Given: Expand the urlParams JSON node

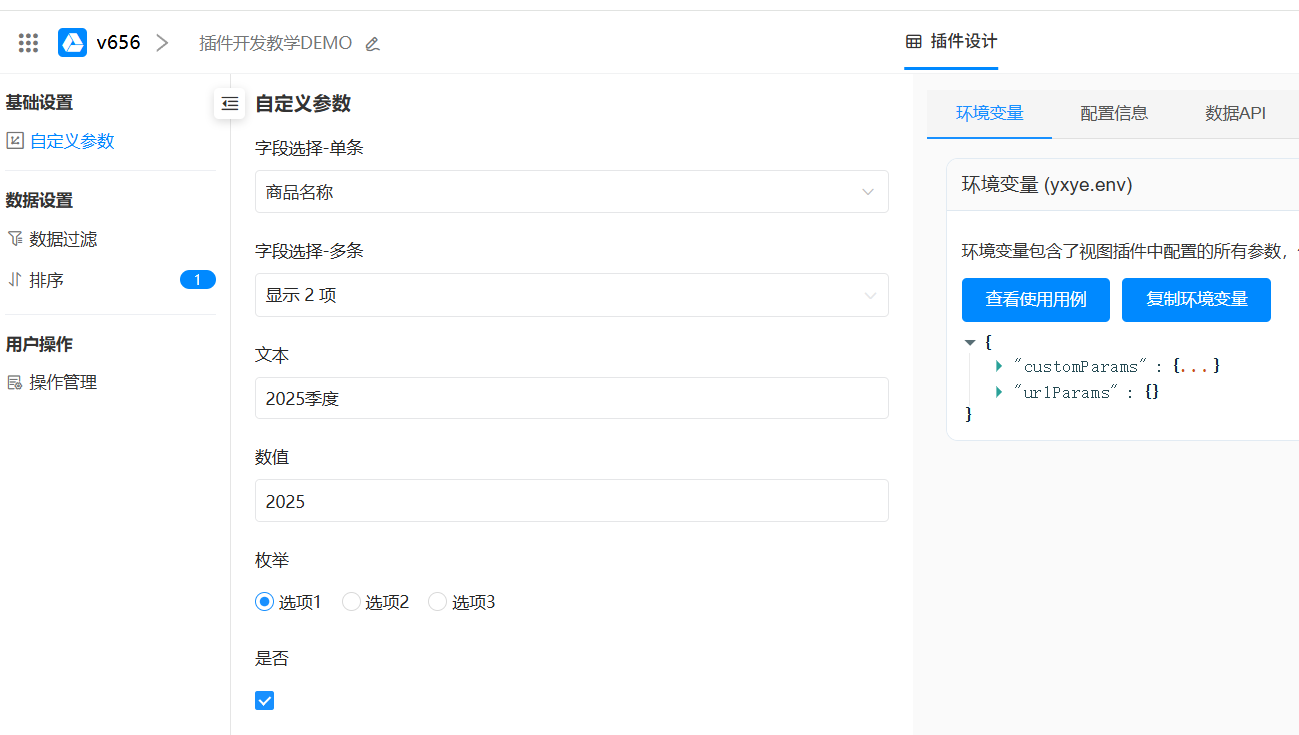Looking at the screenshot, I should 999,392.
